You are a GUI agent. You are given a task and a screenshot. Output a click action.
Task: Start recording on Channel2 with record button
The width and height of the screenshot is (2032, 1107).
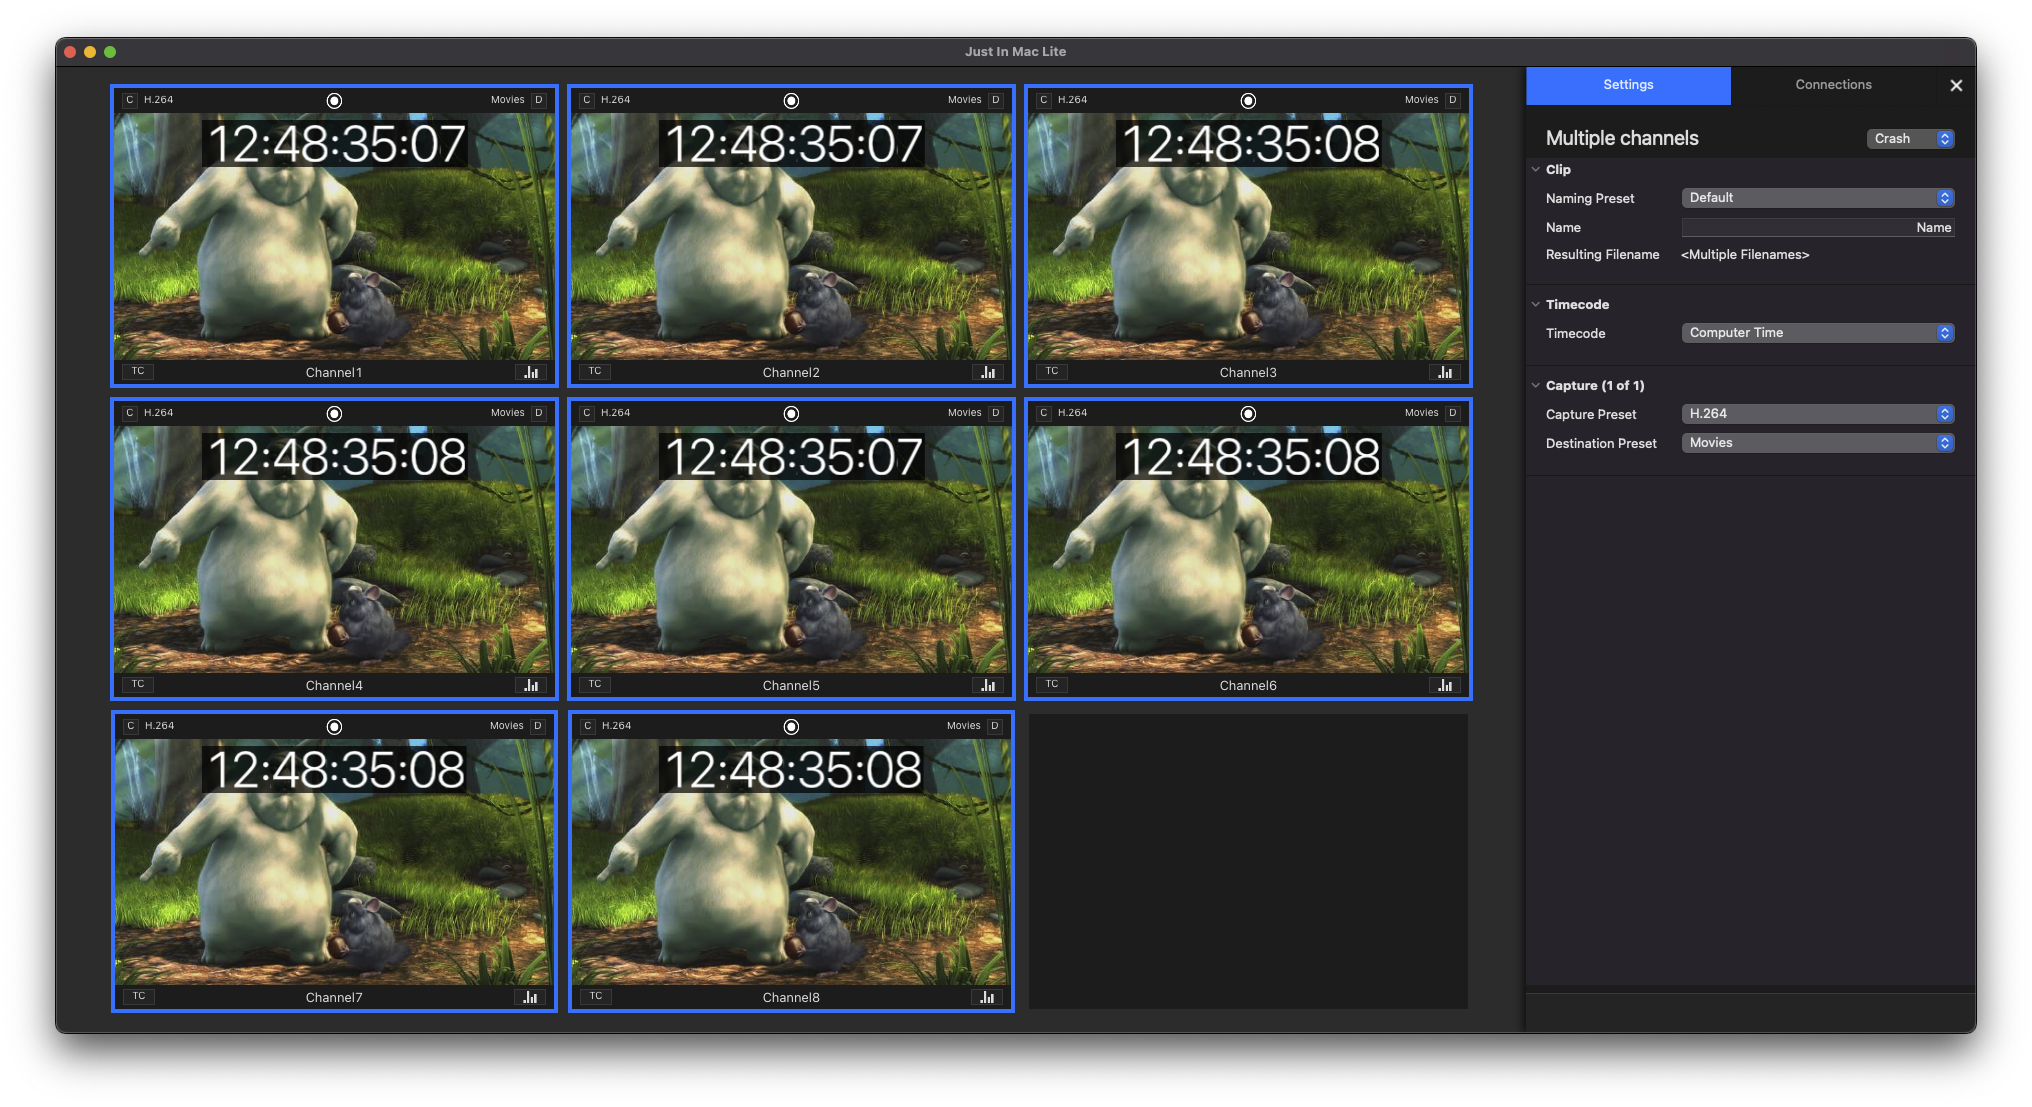pyautogui.click(x=791, y=101)
